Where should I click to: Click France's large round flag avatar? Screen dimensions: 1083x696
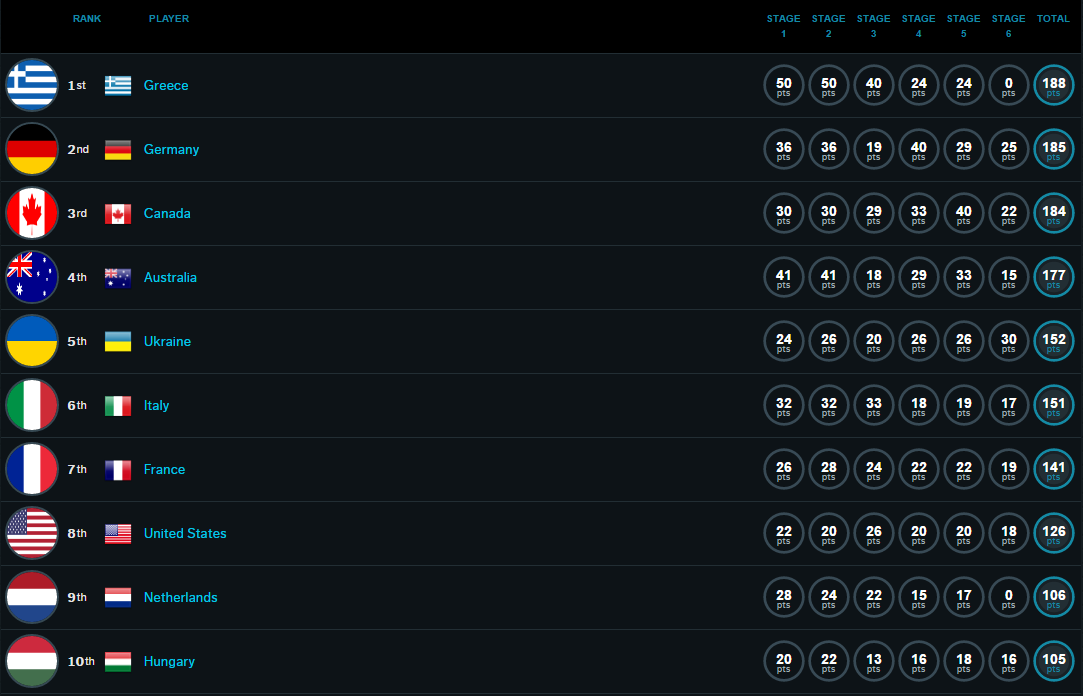point(32,470)
